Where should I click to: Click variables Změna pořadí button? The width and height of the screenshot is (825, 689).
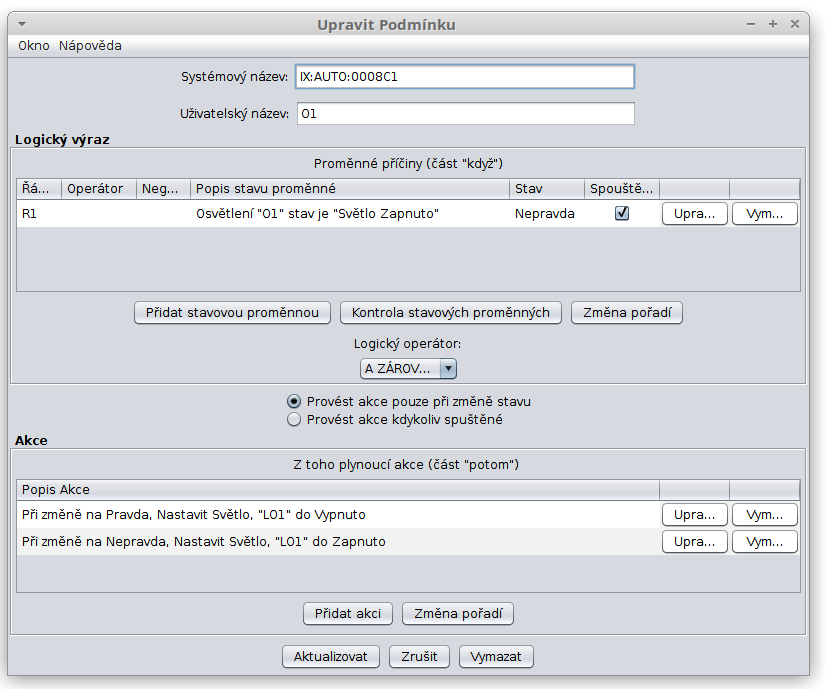point(627,312)
